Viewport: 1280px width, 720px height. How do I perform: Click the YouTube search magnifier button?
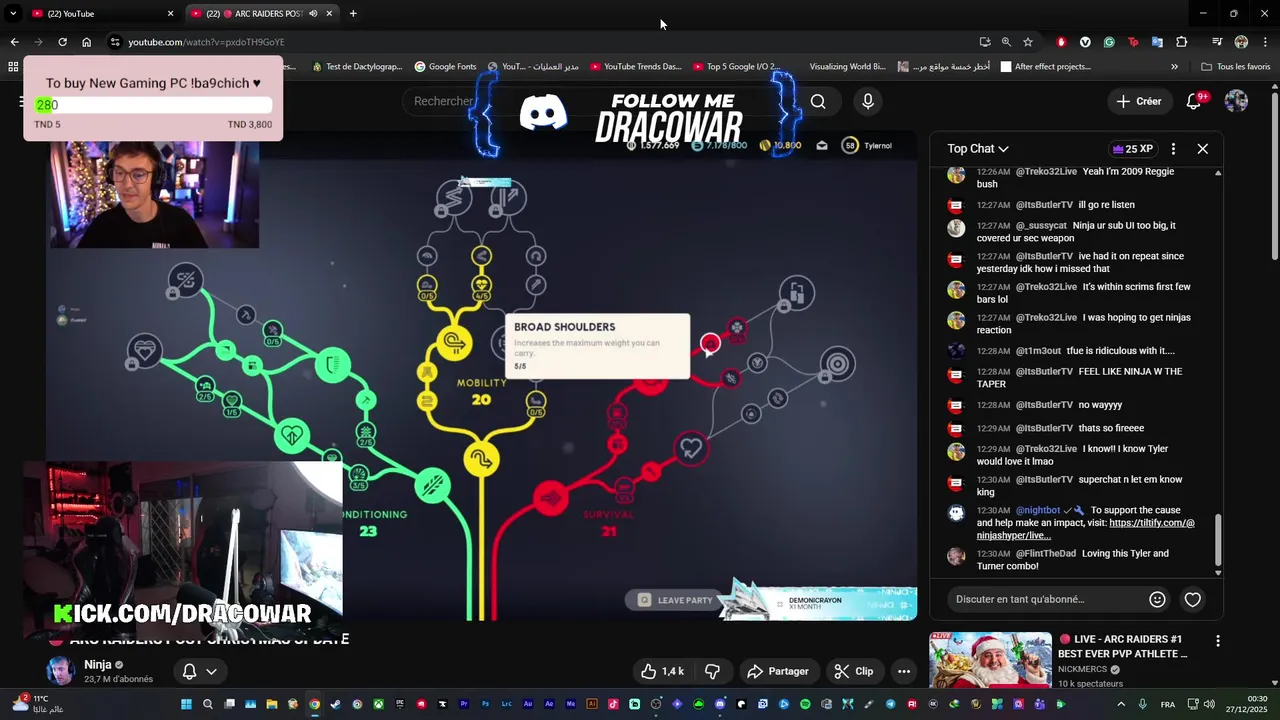(x=818, y=101)
